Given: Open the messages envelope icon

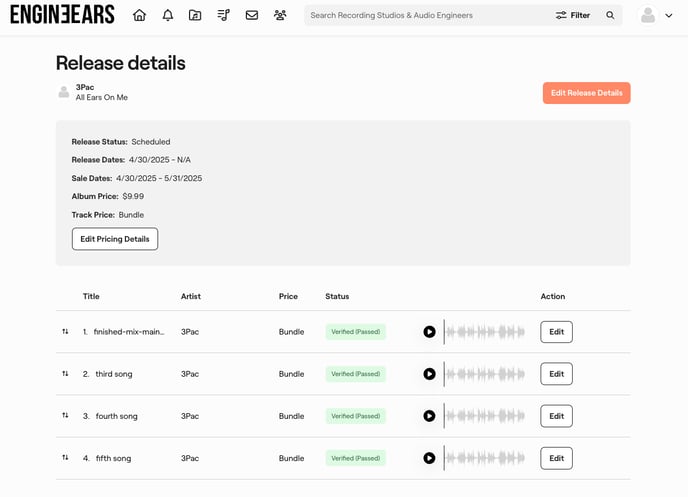Looking at the screenshot, I should click(251, 16).
